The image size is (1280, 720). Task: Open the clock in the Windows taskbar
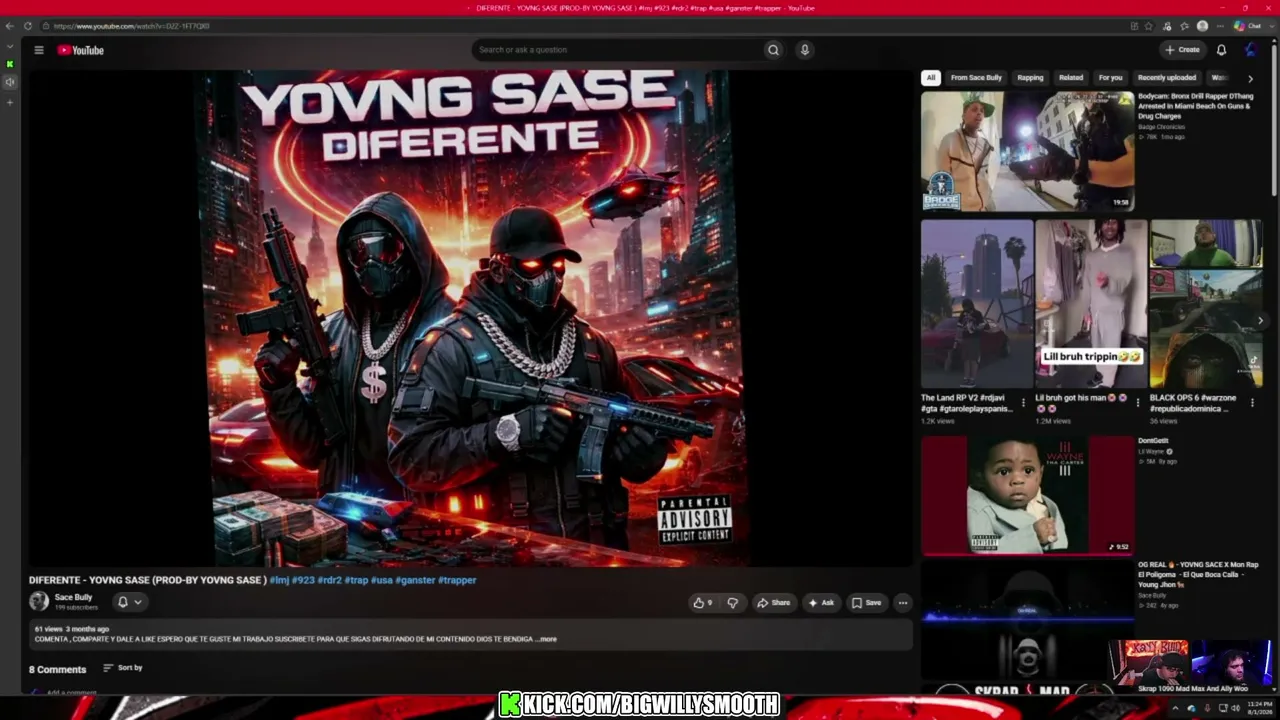(x=1259, y=708)
